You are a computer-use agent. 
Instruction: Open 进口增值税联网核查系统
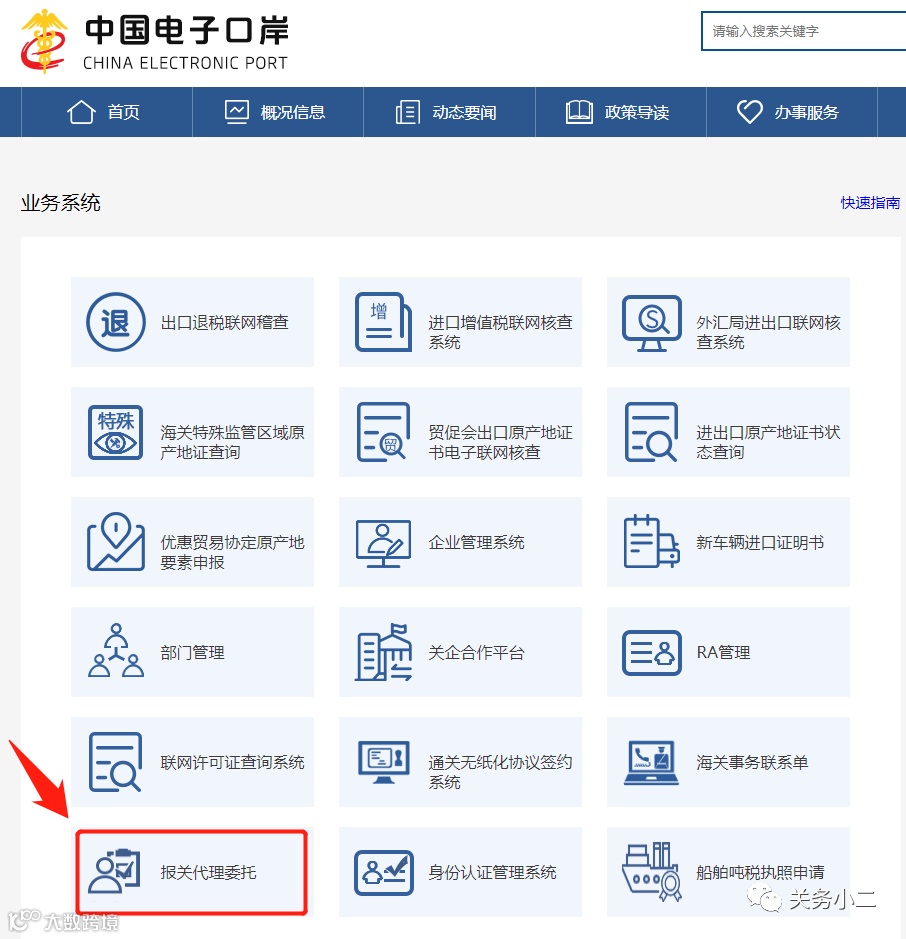point(460,322)
